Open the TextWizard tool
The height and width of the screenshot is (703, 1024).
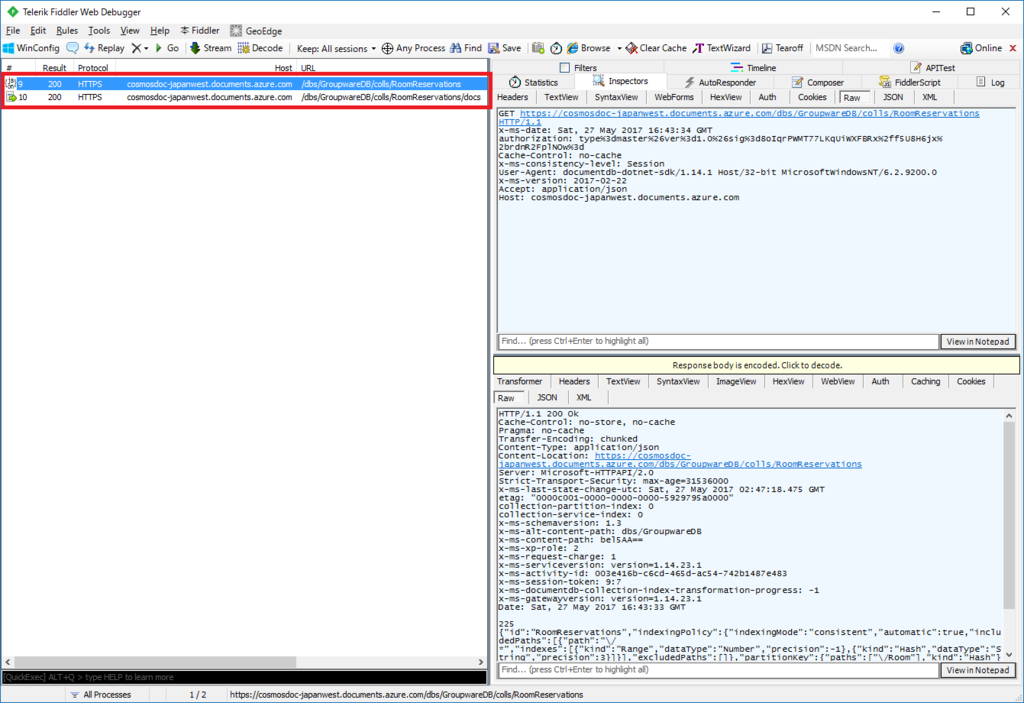click(722, 48)
